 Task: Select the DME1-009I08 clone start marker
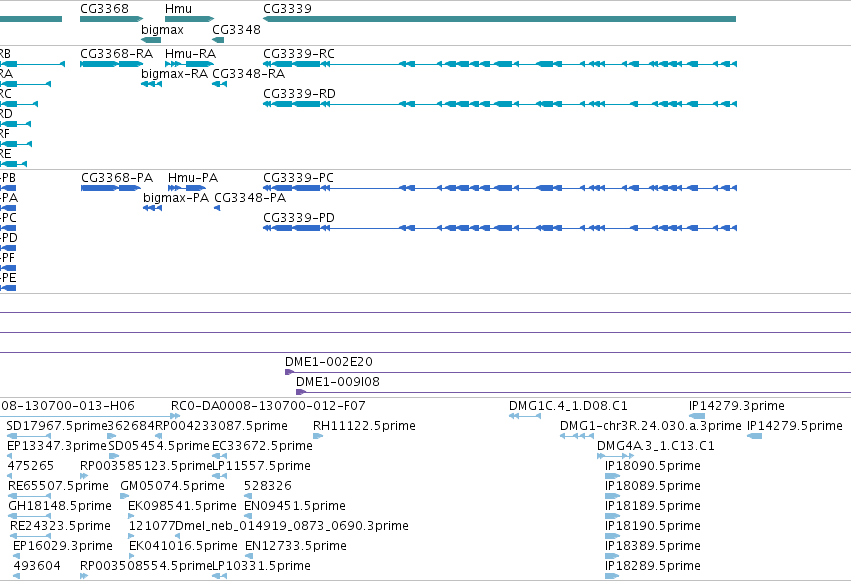tap(301, 392)
